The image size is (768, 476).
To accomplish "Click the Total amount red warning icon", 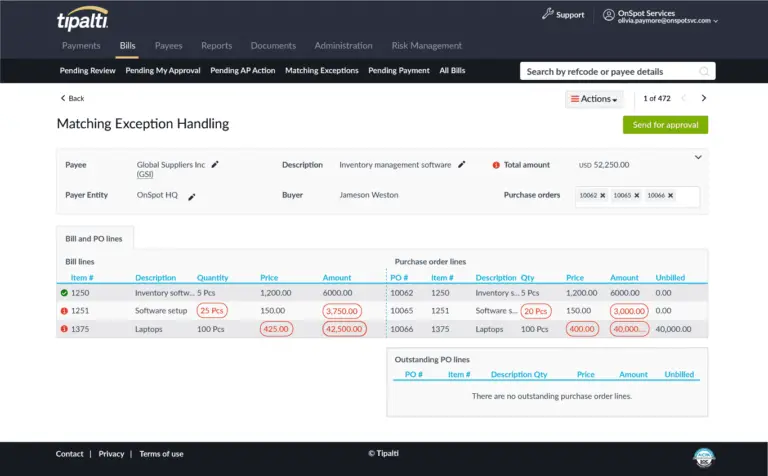I will 496,165.
